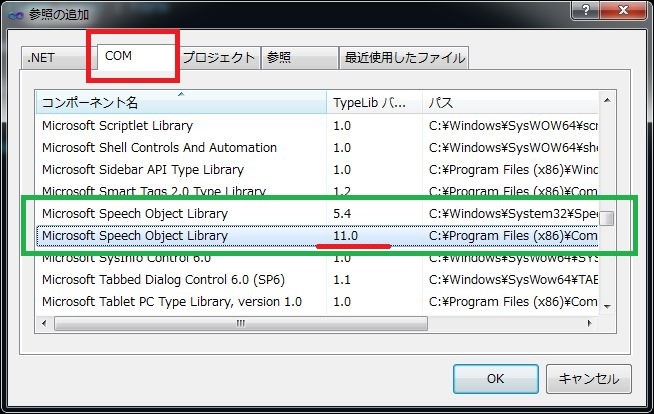
Task: Click vertical scrollbar up arrow
Action: 607,100
